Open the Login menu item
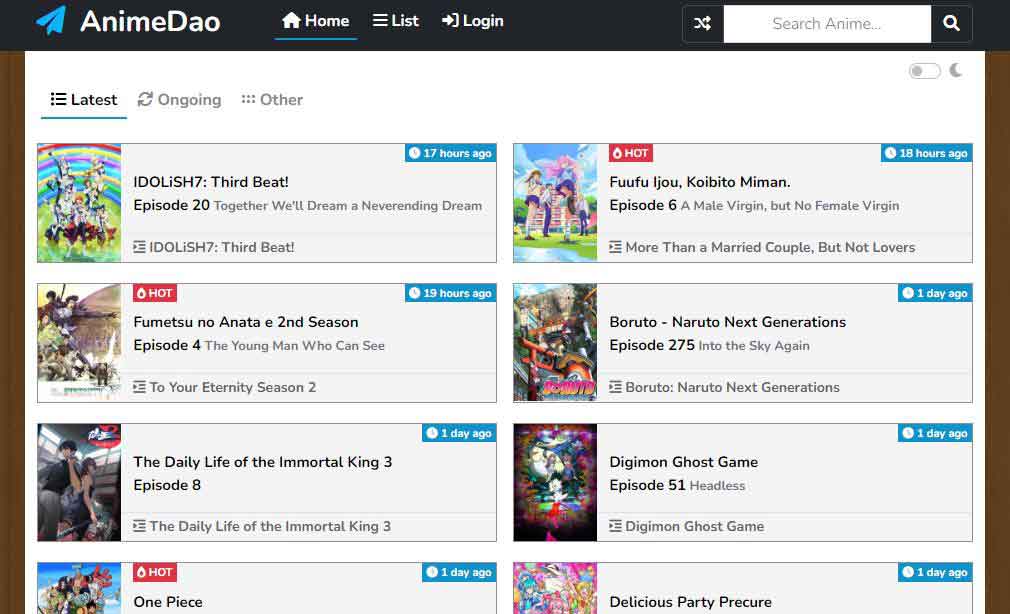Screen dimensions: 1010x614 click(x=473, y=21)
